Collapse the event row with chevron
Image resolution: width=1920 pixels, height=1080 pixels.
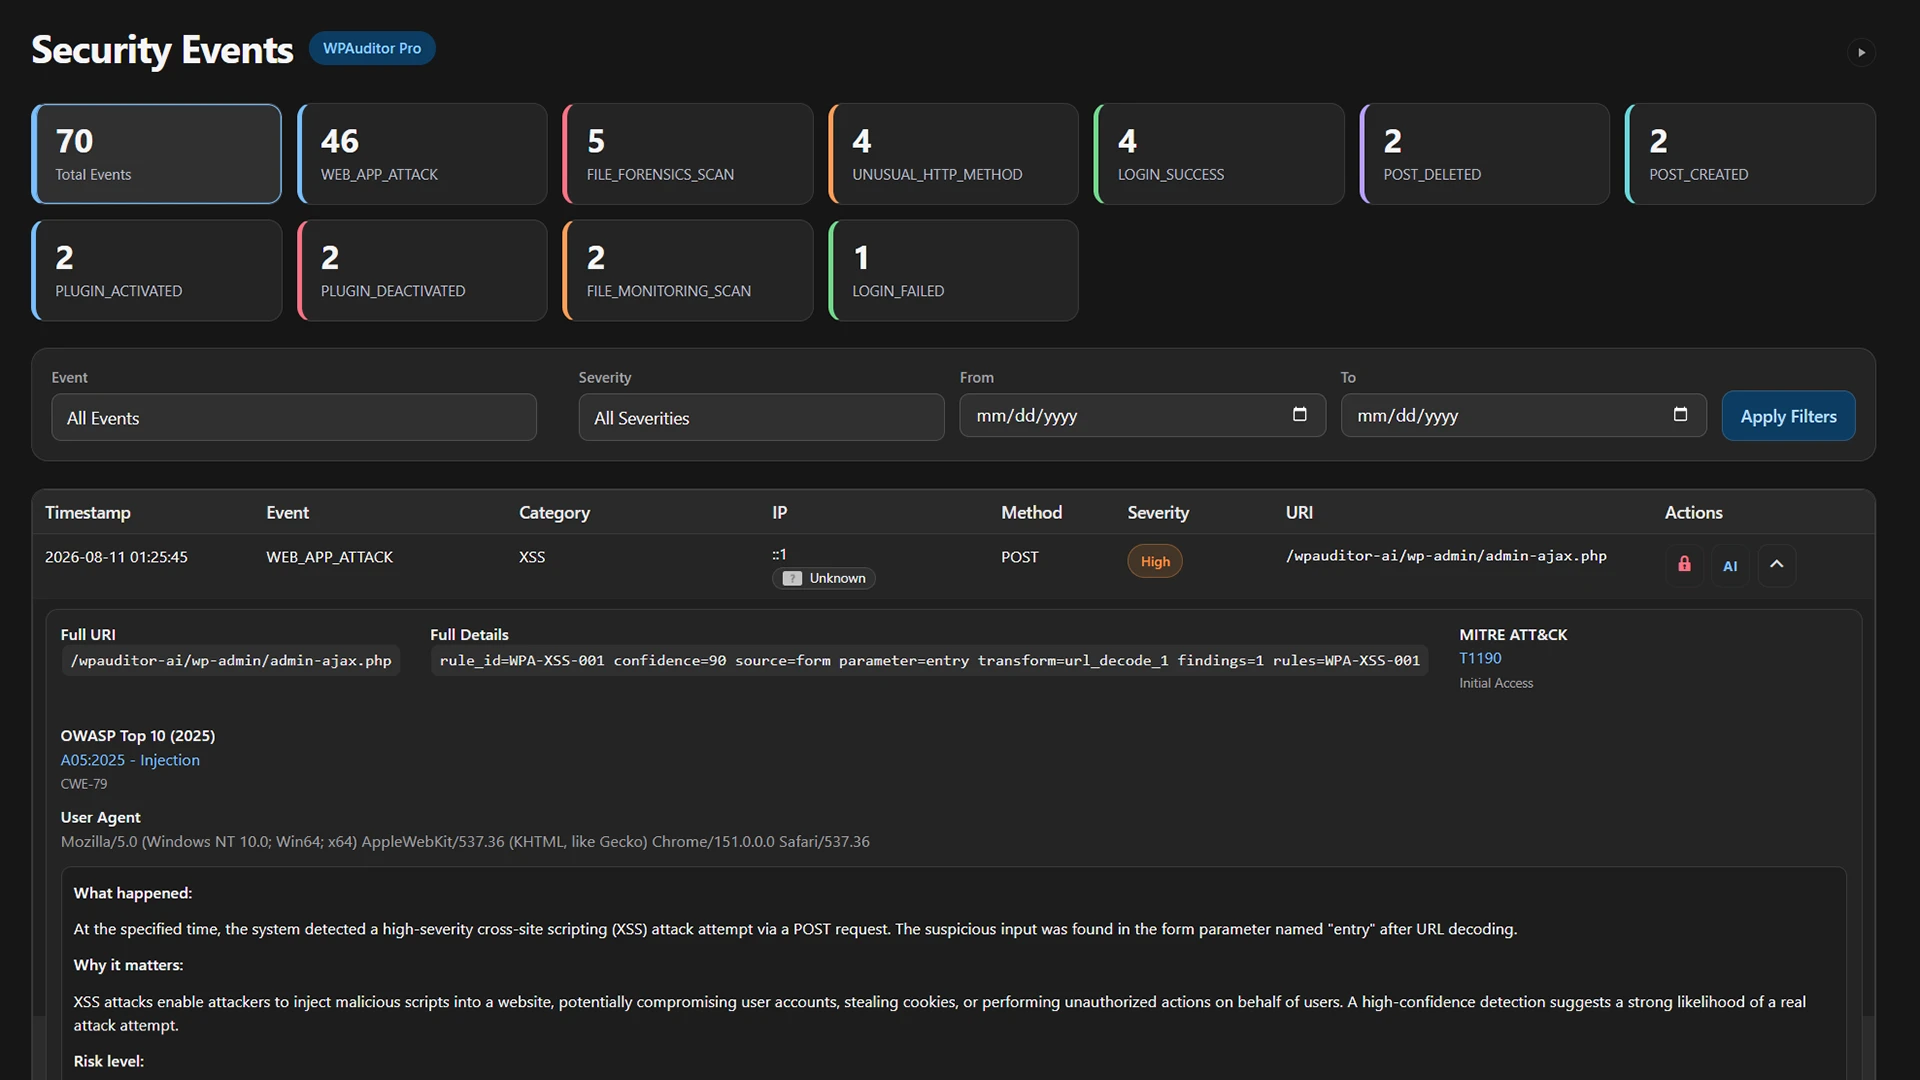pos(1777,565)
